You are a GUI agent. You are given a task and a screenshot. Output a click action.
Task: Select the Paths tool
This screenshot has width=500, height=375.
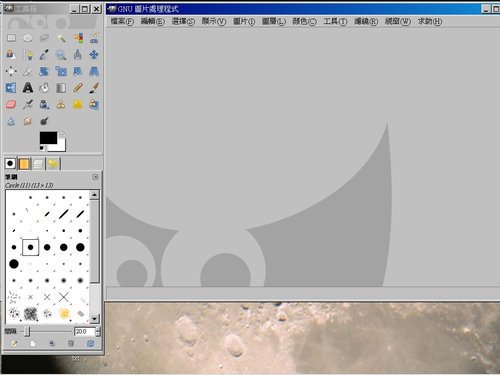click(28, 55)
